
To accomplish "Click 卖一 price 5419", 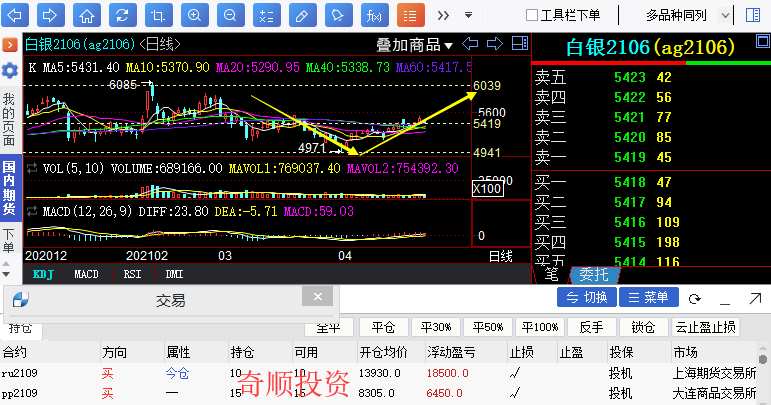I will click(x=630, y=157).
